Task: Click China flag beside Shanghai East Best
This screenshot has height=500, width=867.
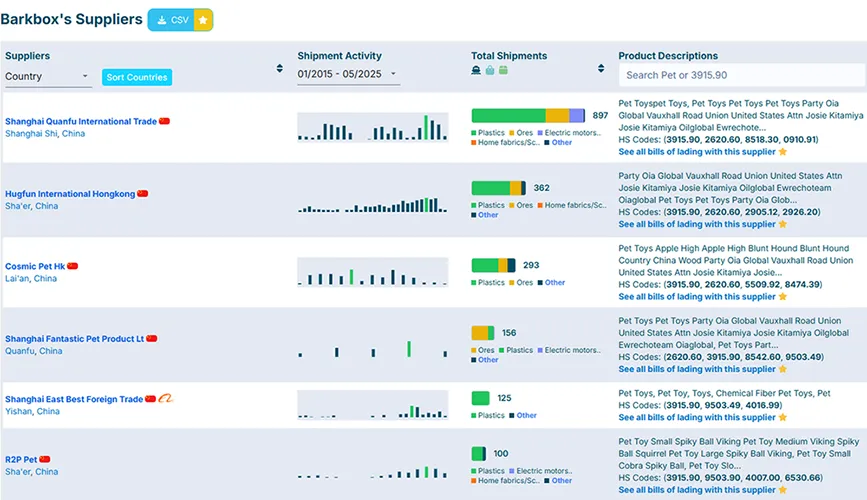Action: click(150, 399)
